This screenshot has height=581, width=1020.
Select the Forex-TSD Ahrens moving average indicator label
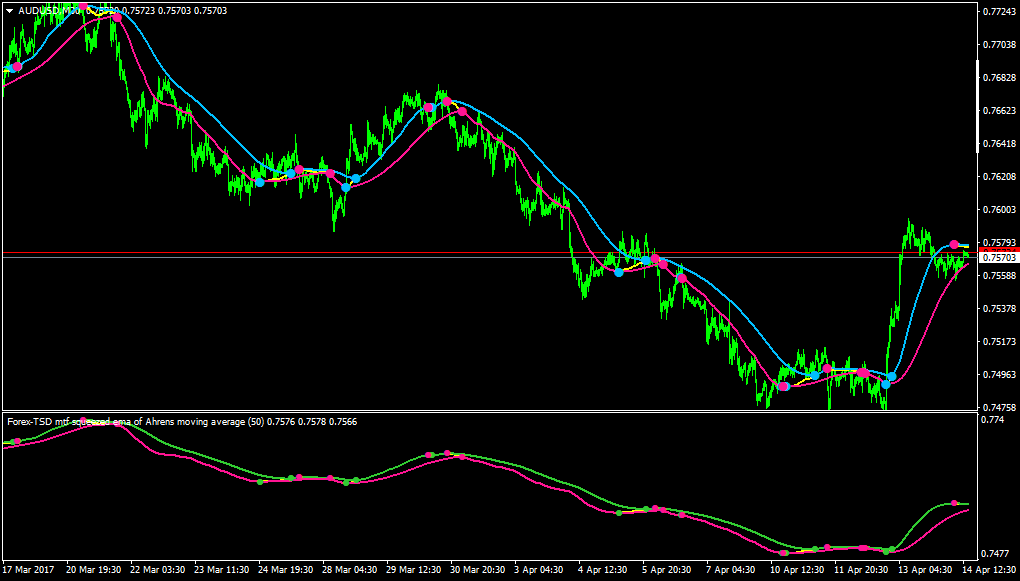tap(181, 422)
